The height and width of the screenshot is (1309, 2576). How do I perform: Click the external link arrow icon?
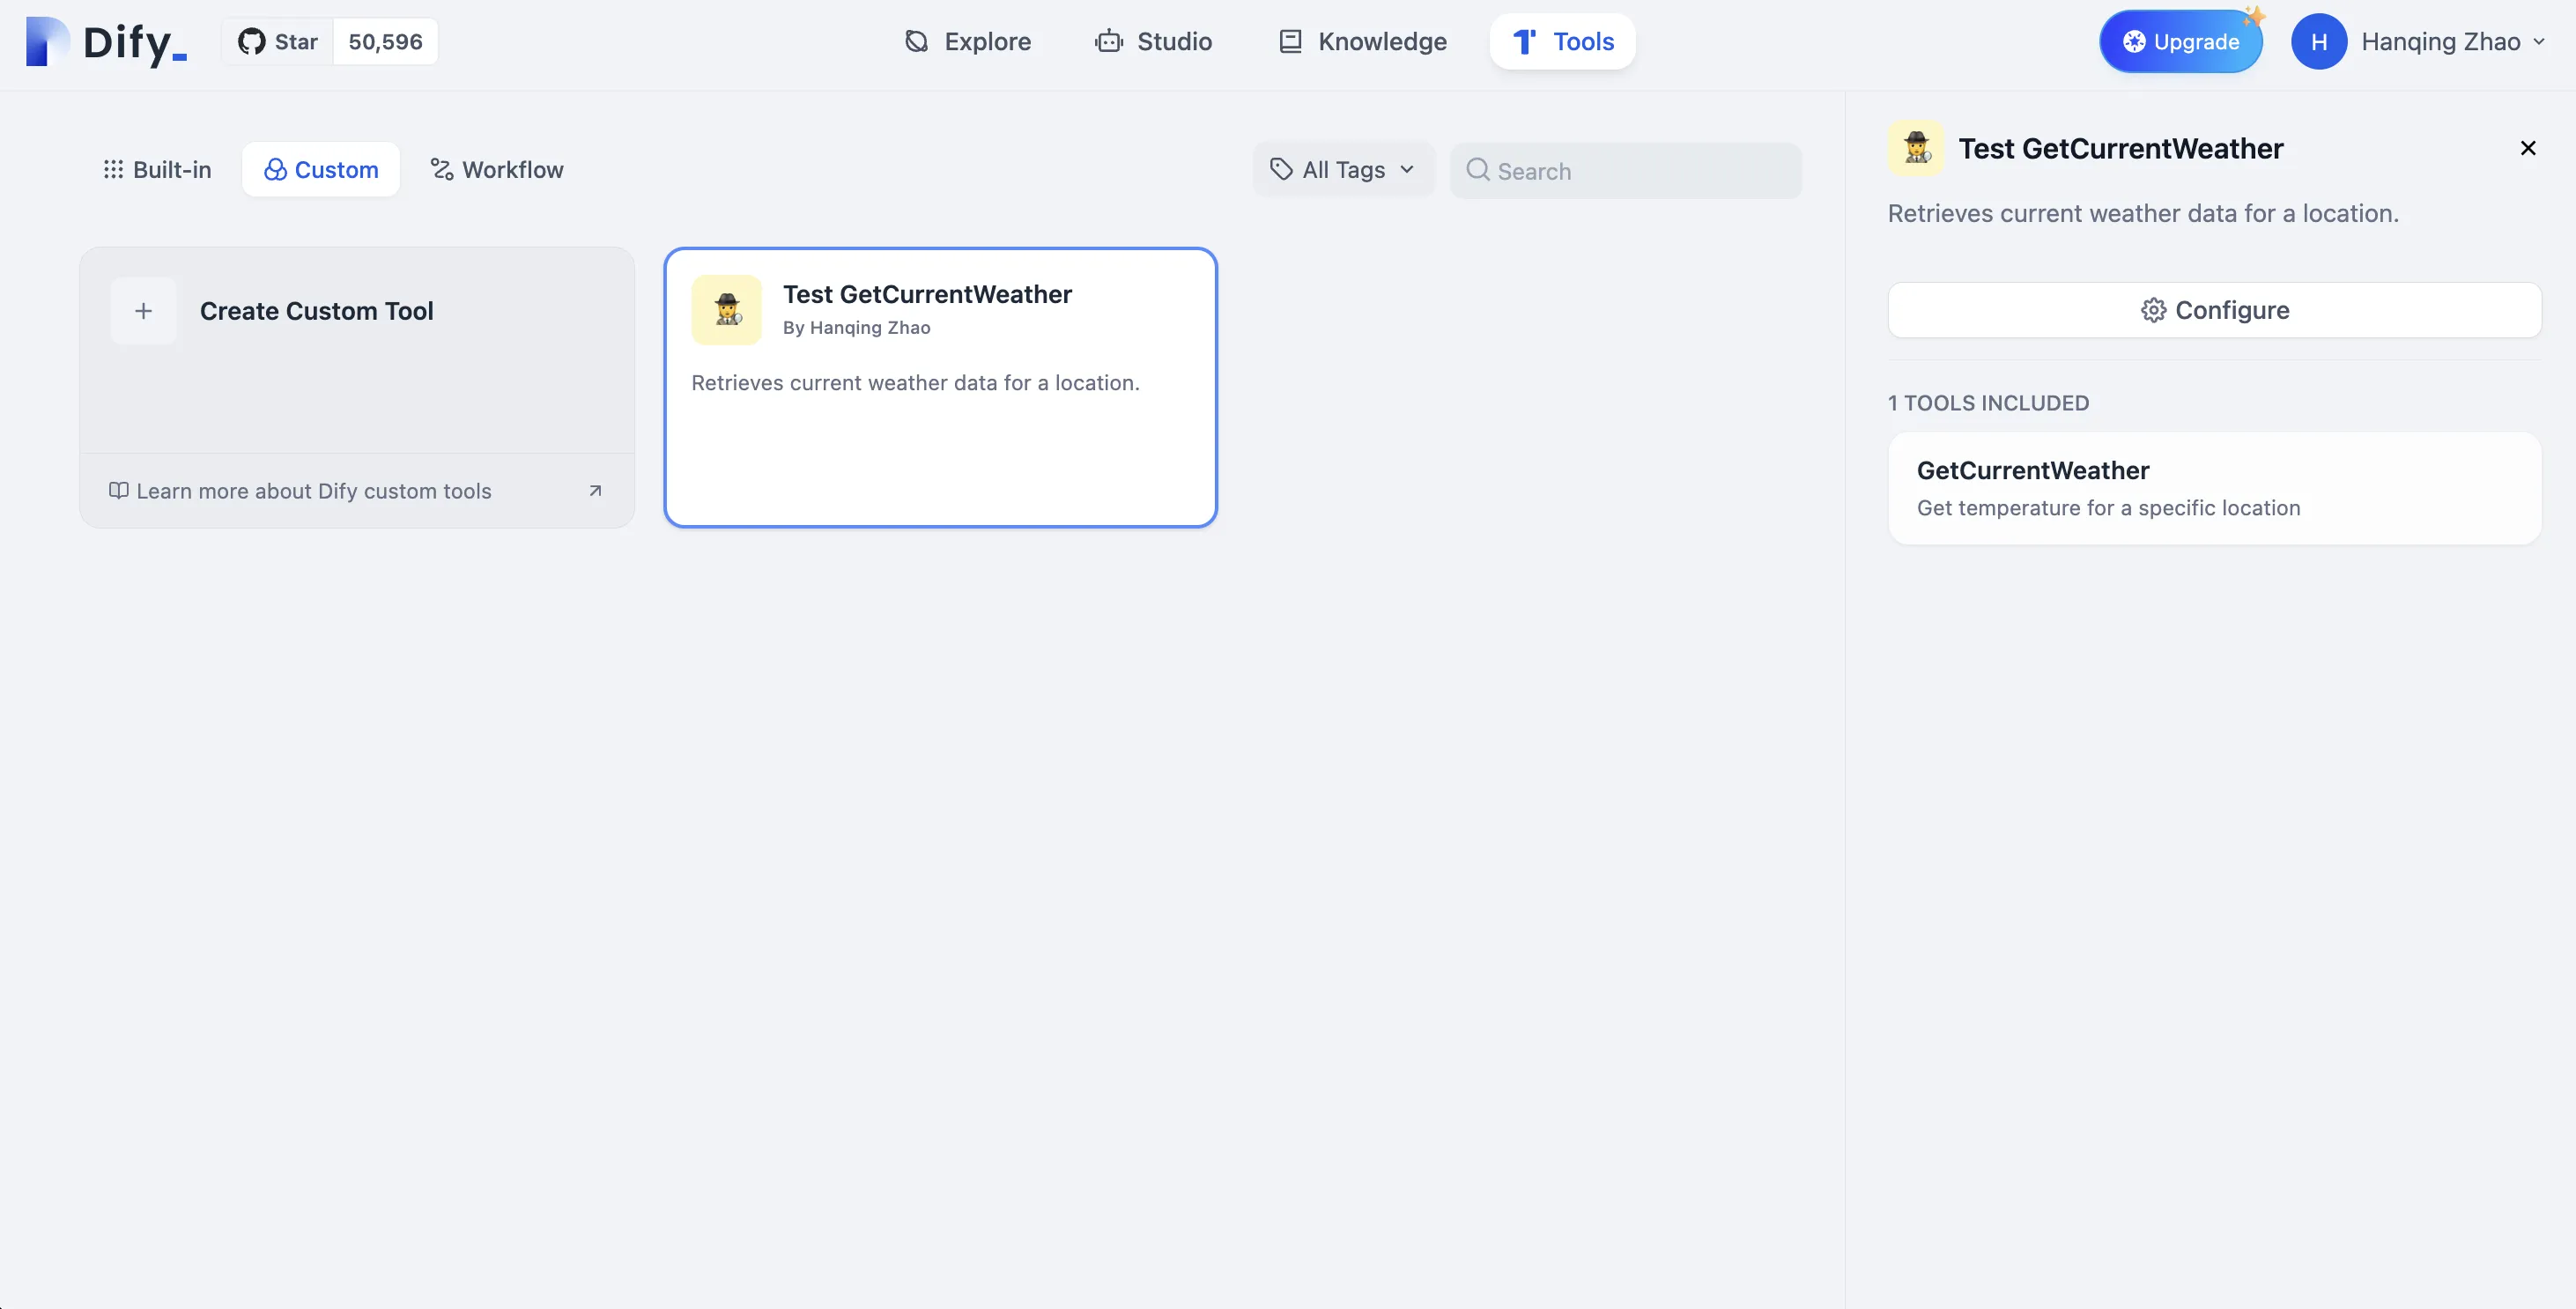coord(595,491)
